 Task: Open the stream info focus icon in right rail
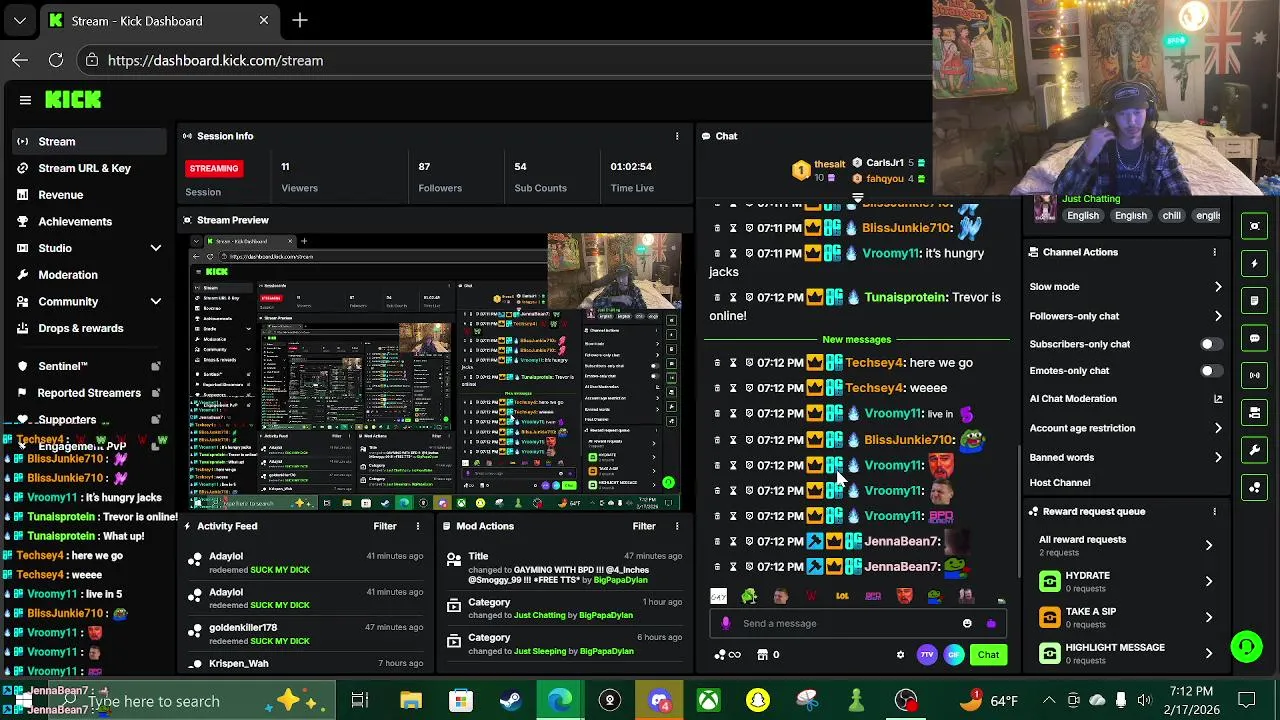1255,226
